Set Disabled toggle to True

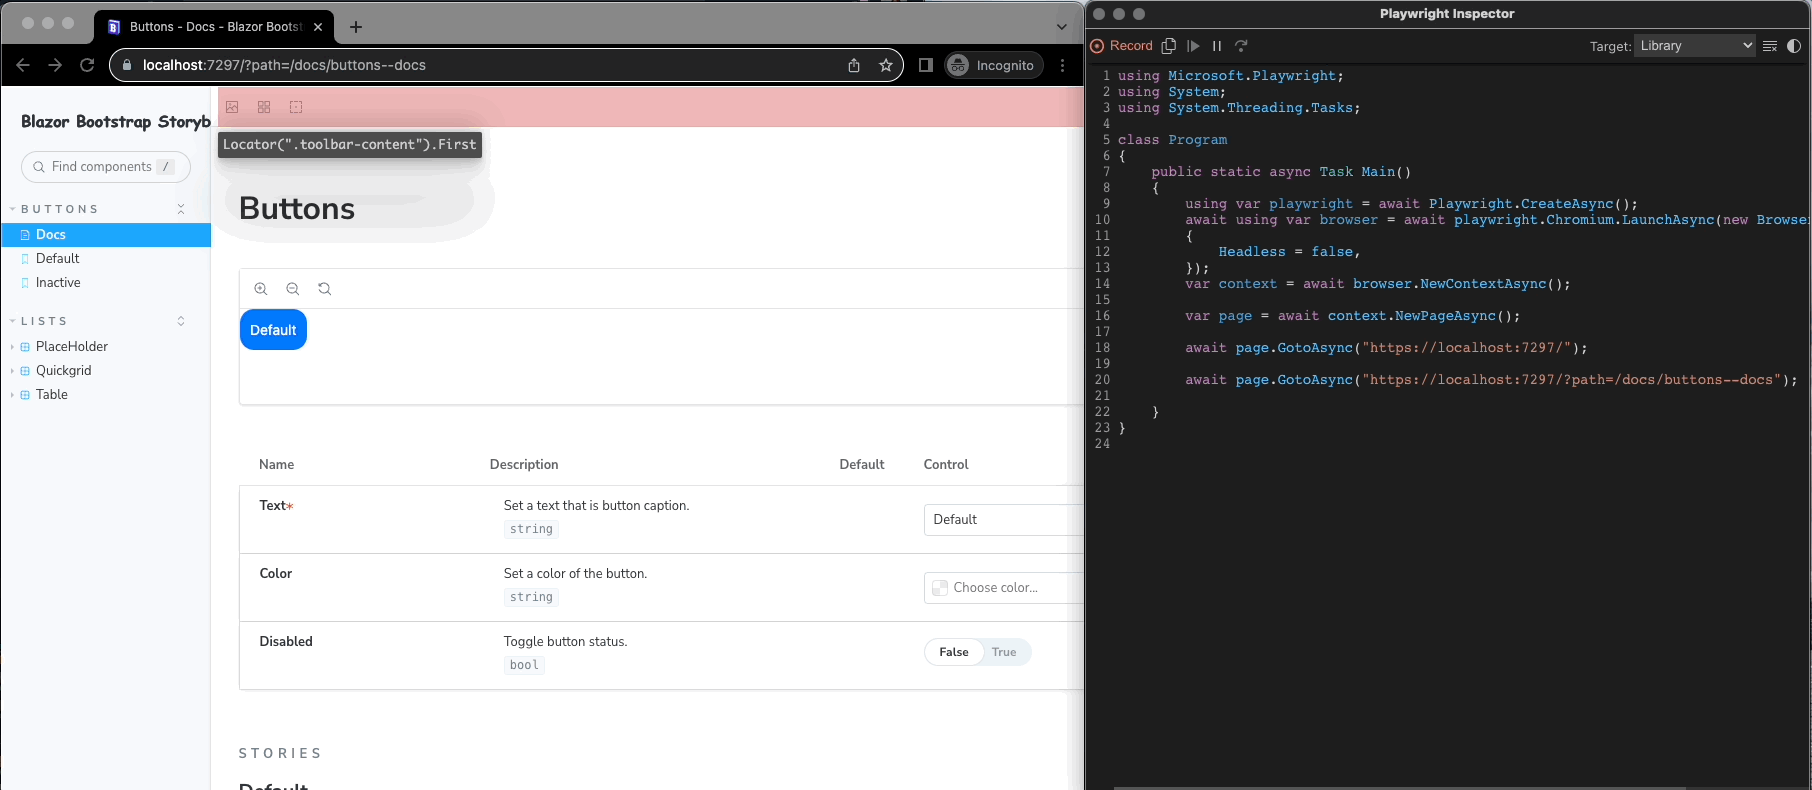(1004, 652)
